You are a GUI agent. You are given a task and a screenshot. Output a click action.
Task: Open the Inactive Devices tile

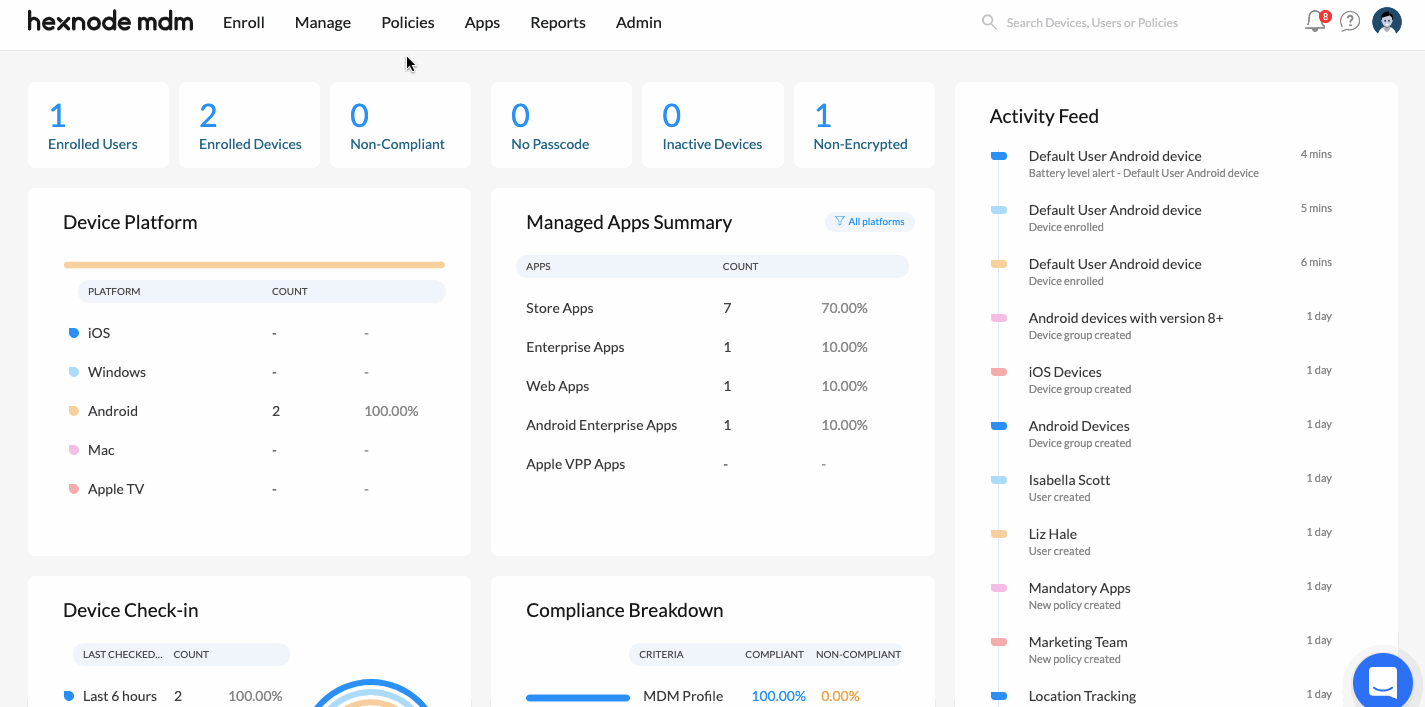(x=712, y=125)
